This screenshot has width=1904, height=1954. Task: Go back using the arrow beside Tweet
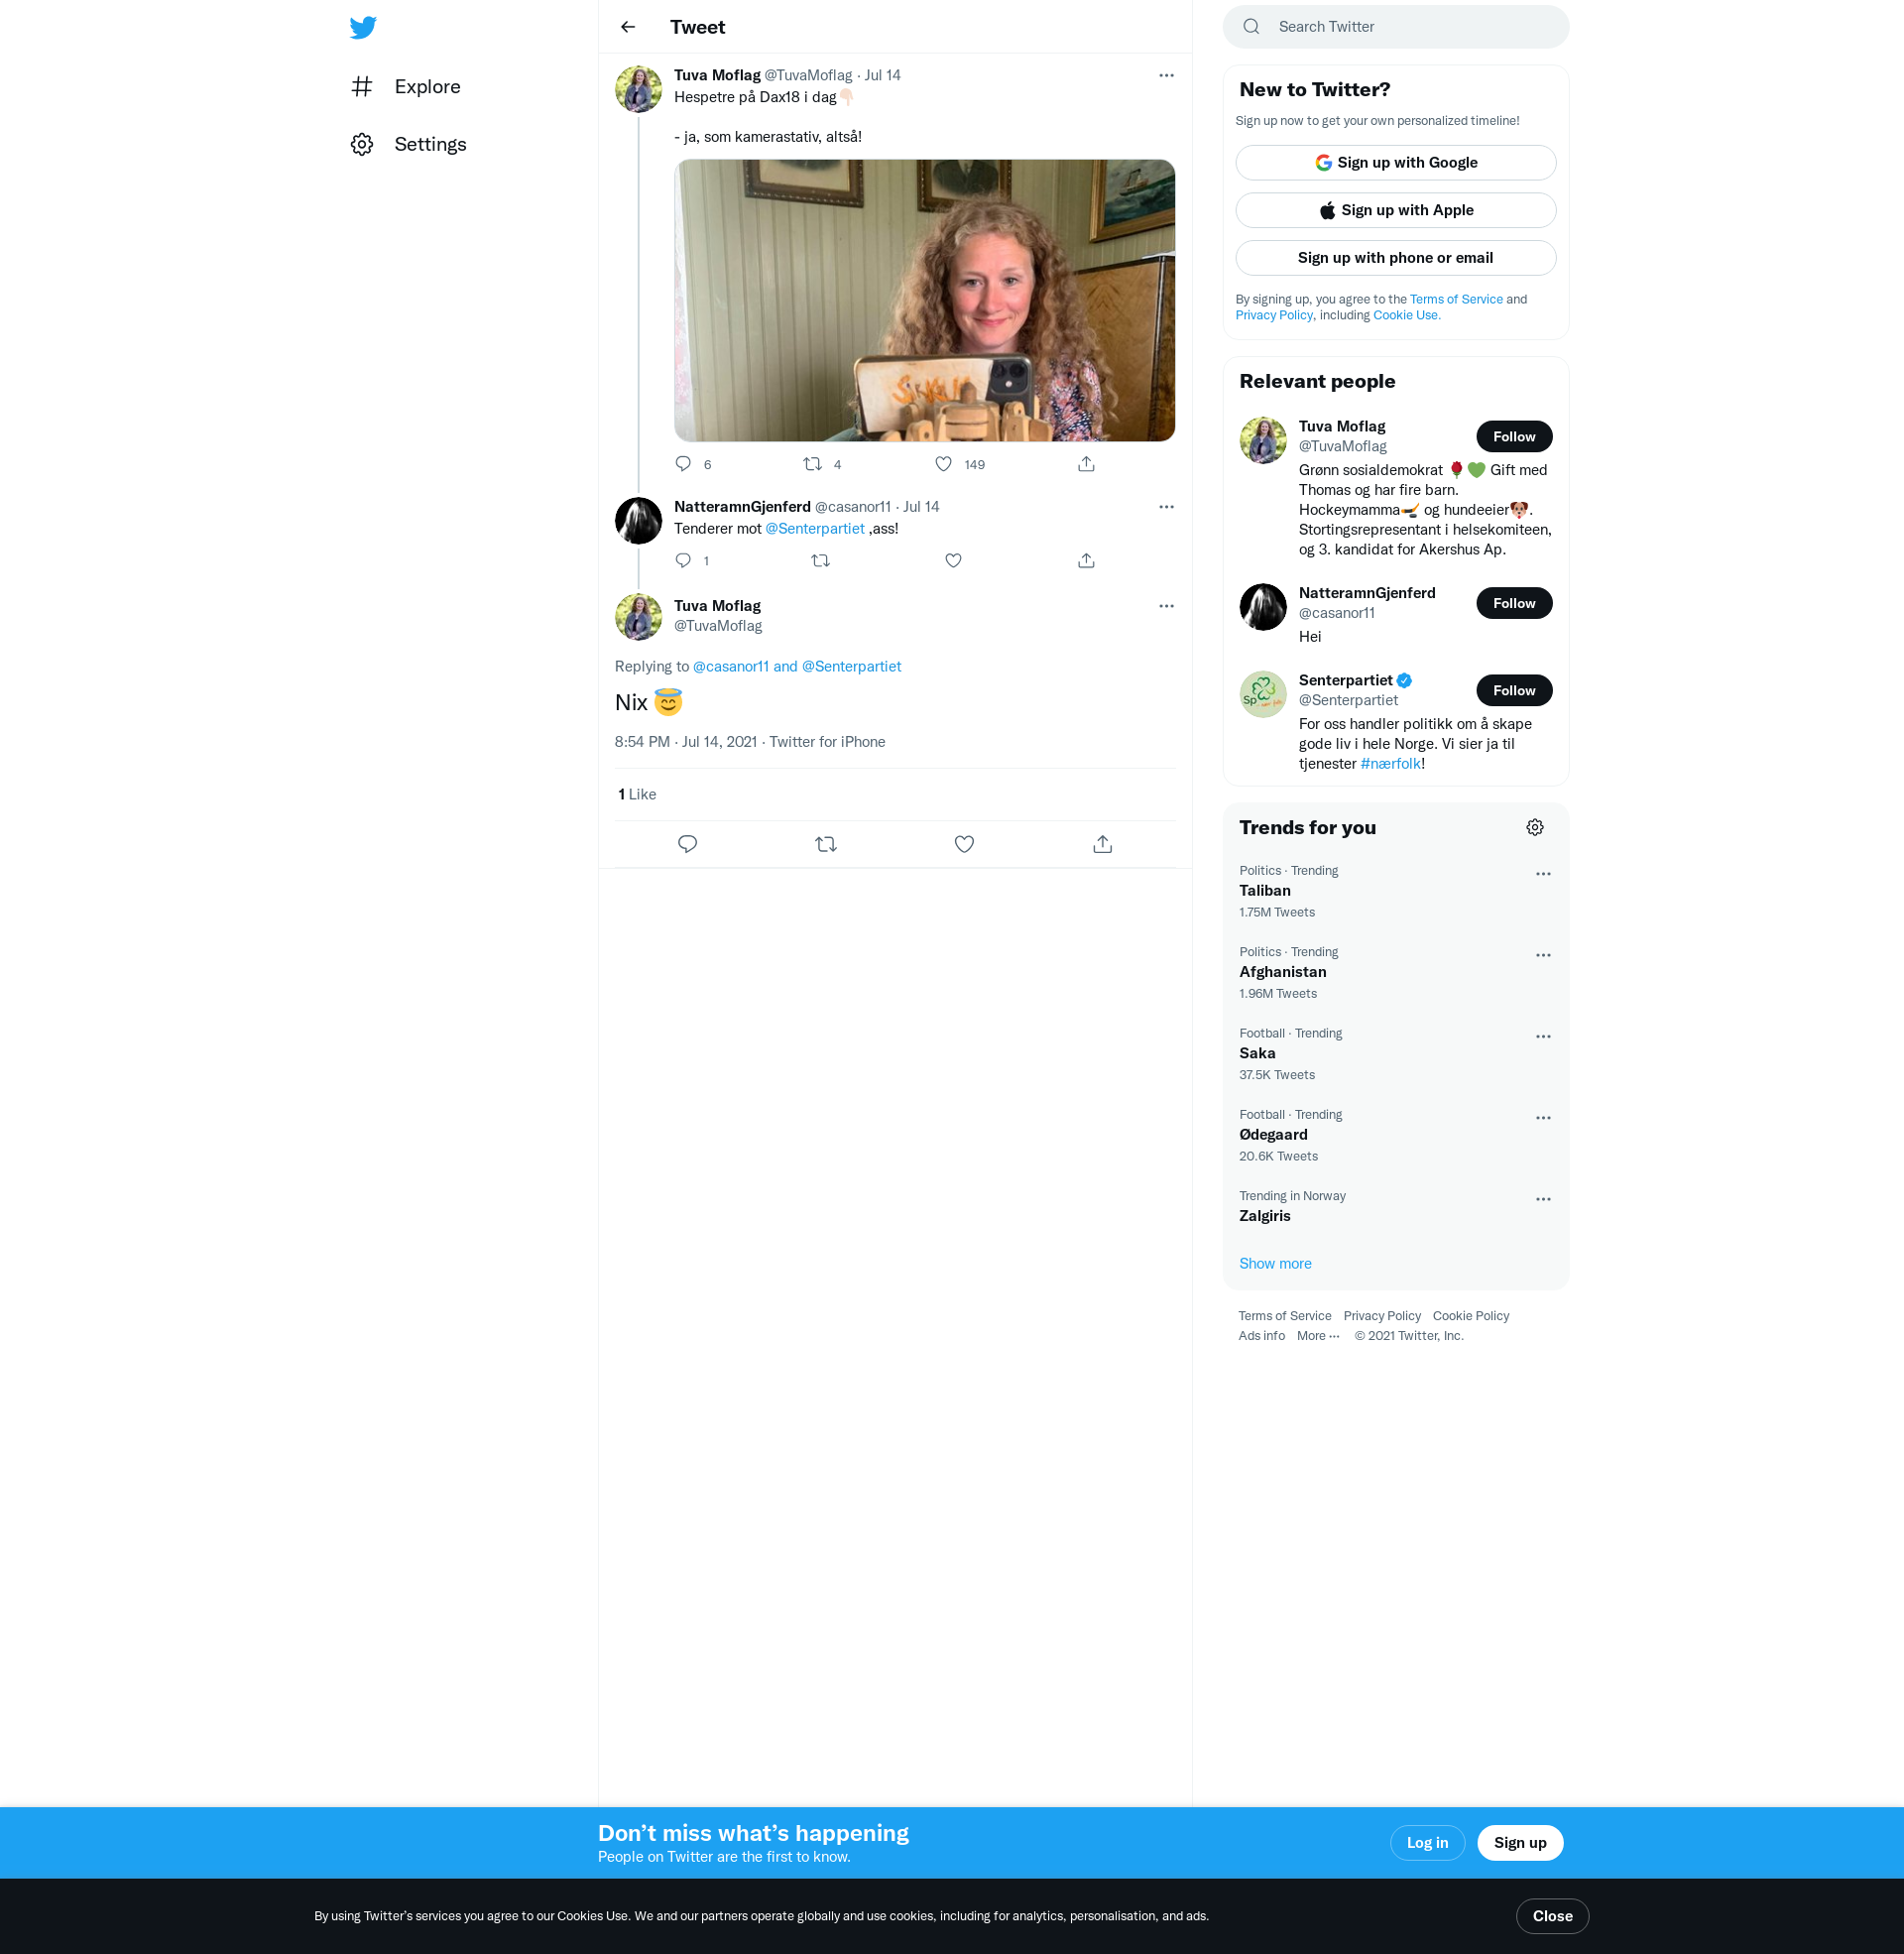[628, 27]
